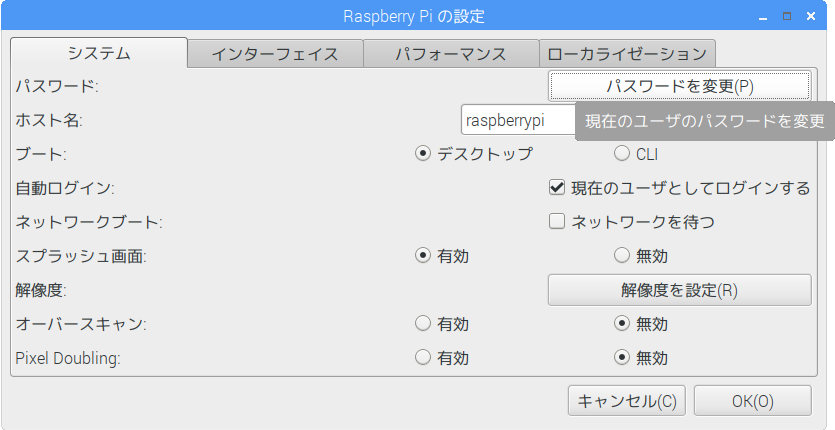
Task: Uncheck 現在のユーザとしてログインする checkbox
Action: pyautogui.click(x=680, y=188)
